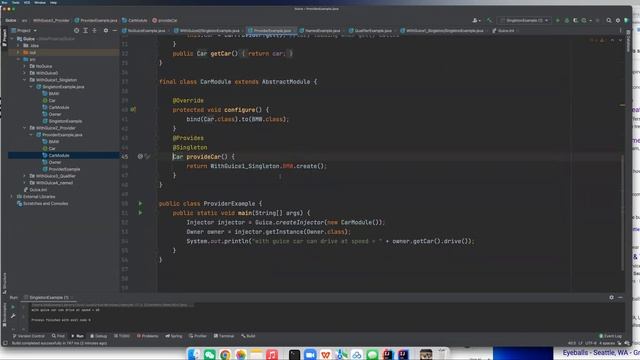Click the override gutter icon beside configure()

133,109
